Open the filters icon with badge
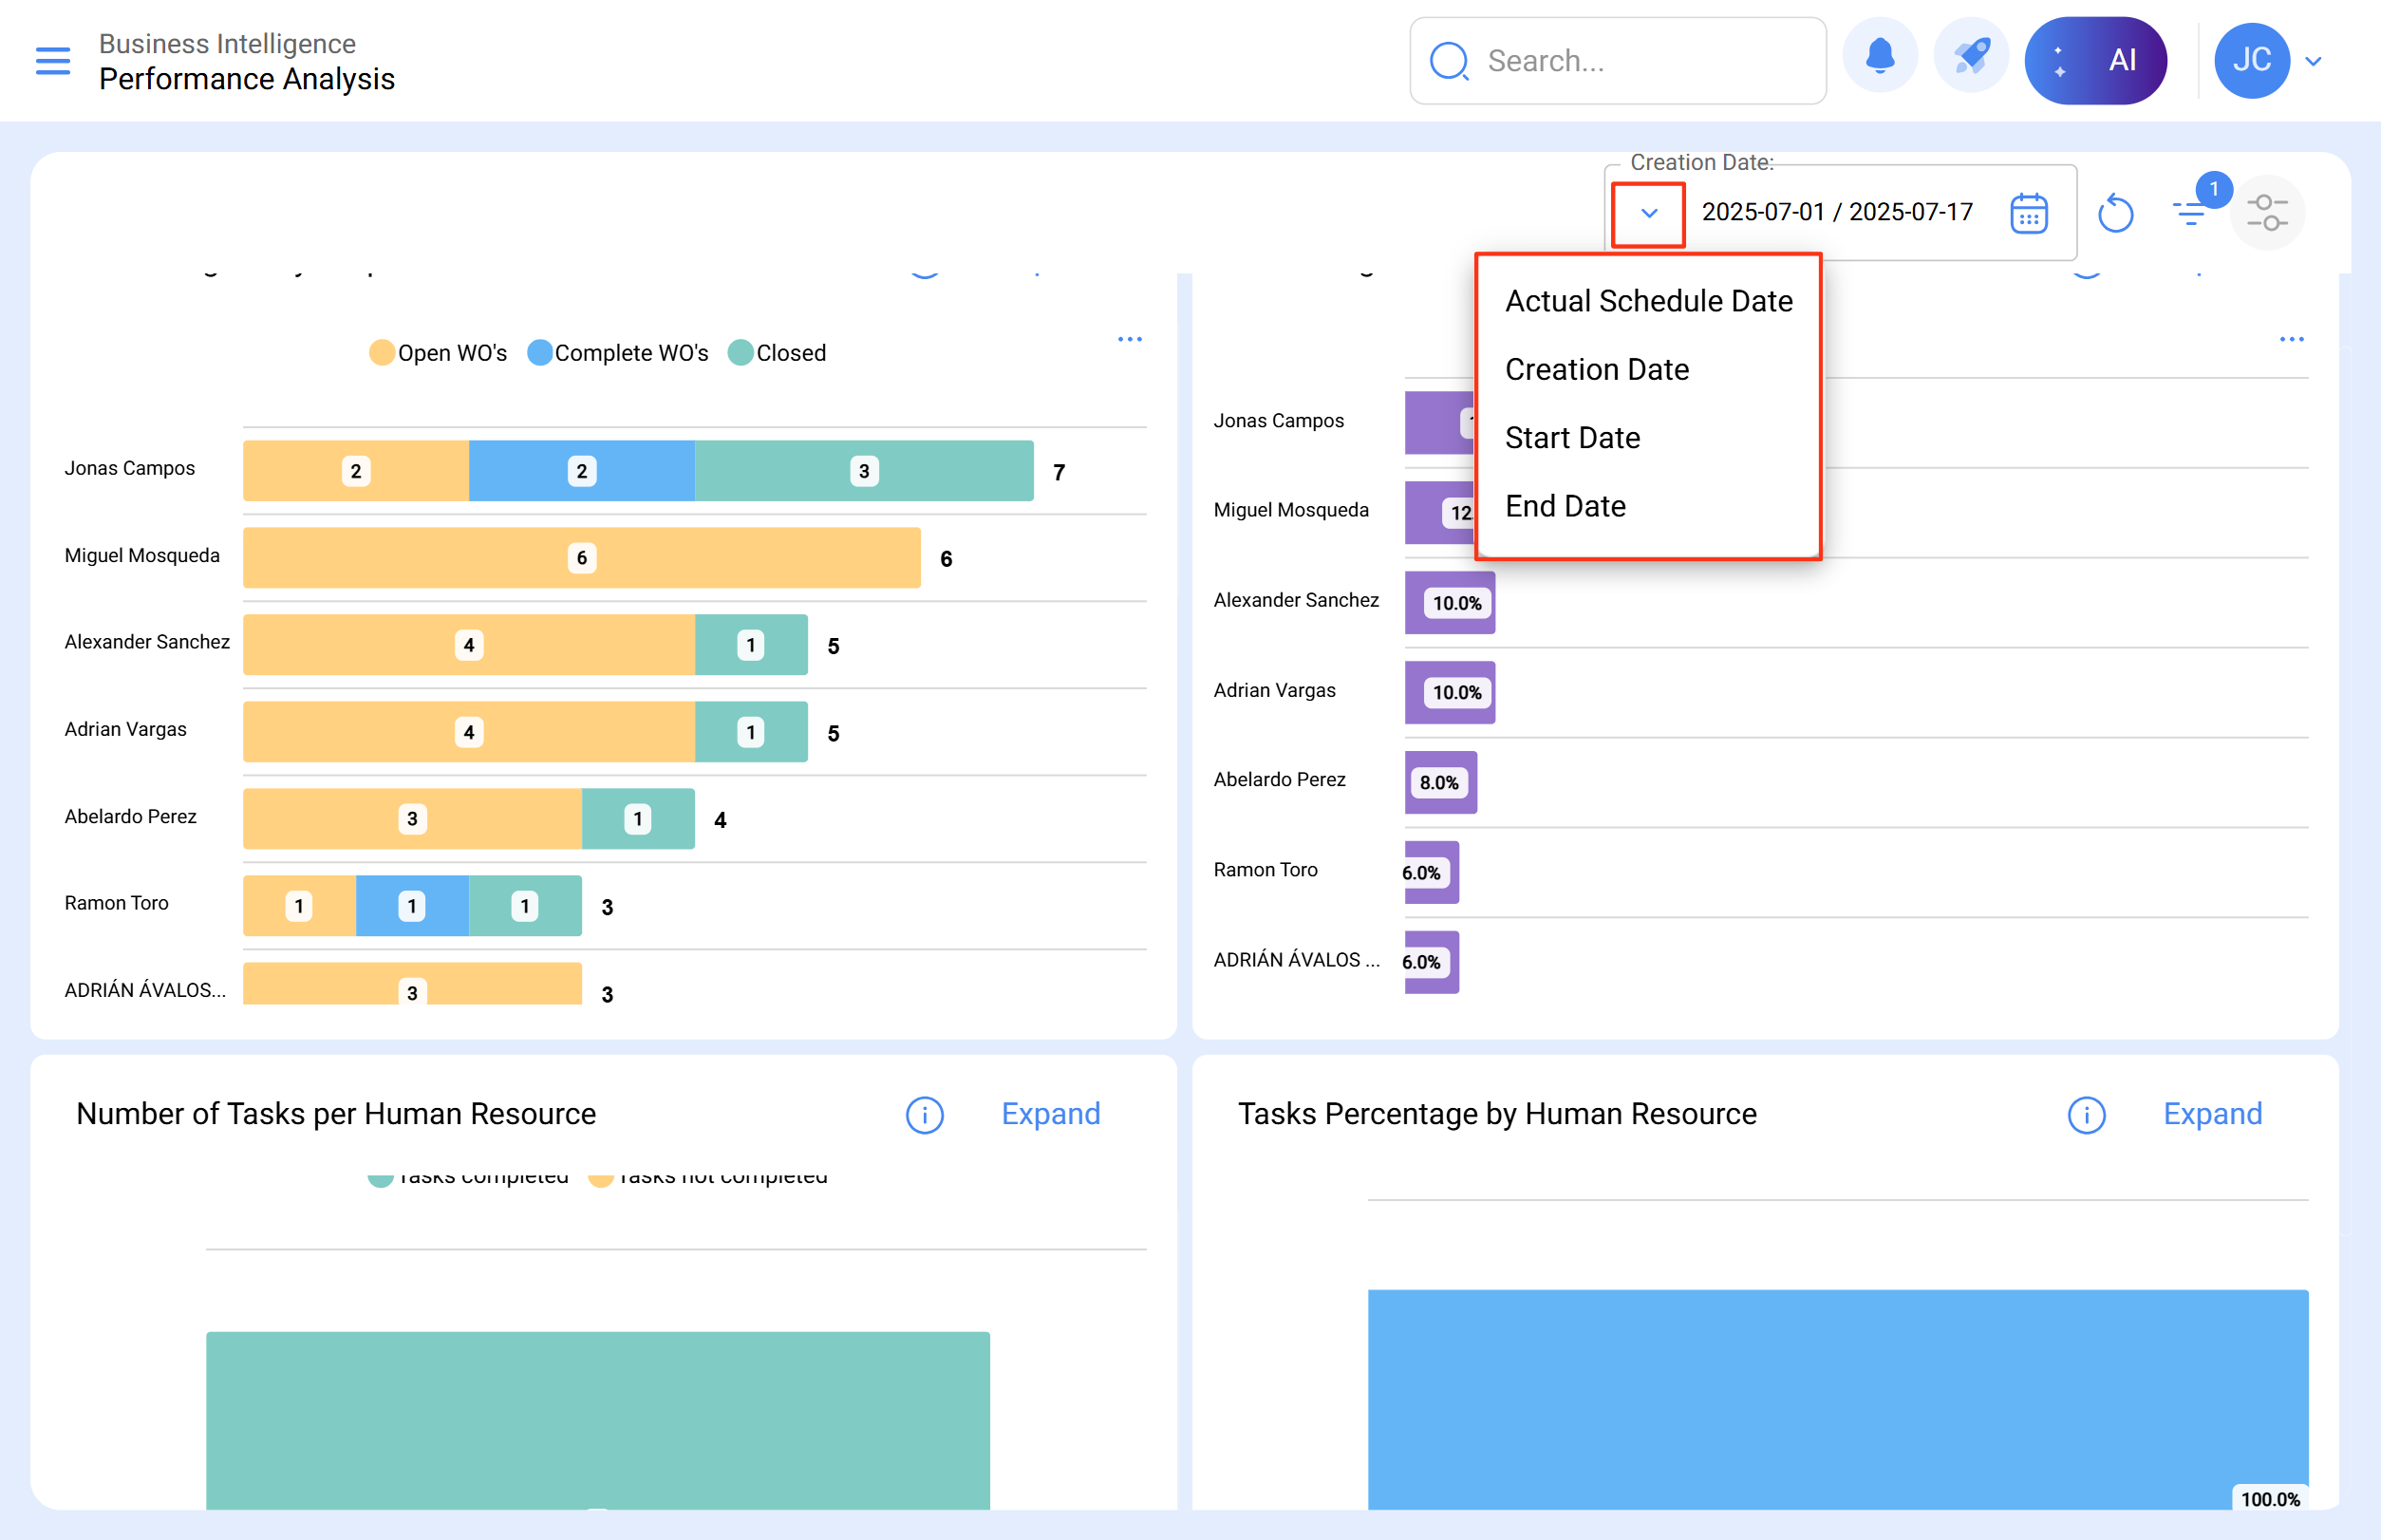 click(2190, 212)
